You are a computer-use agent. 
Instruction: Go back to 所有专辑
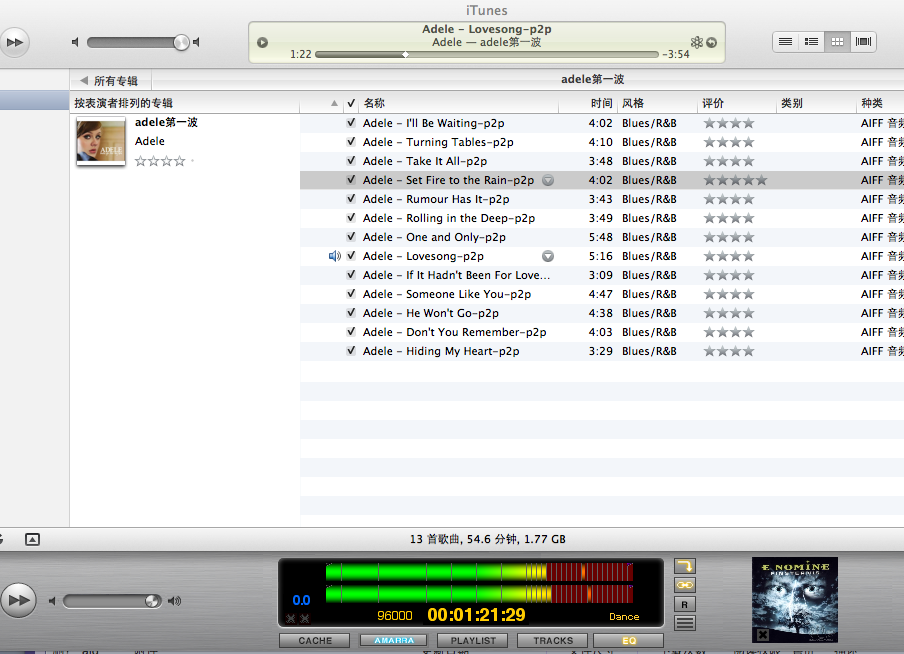110,81
